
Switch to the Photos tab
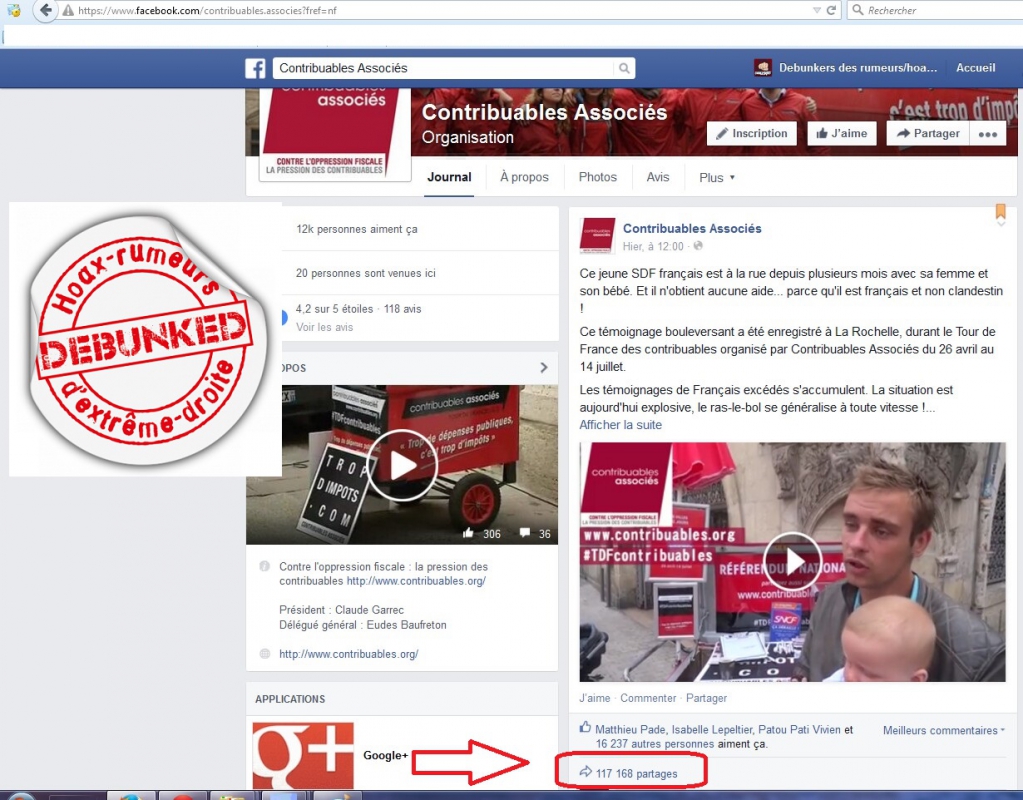pos(598,177)
